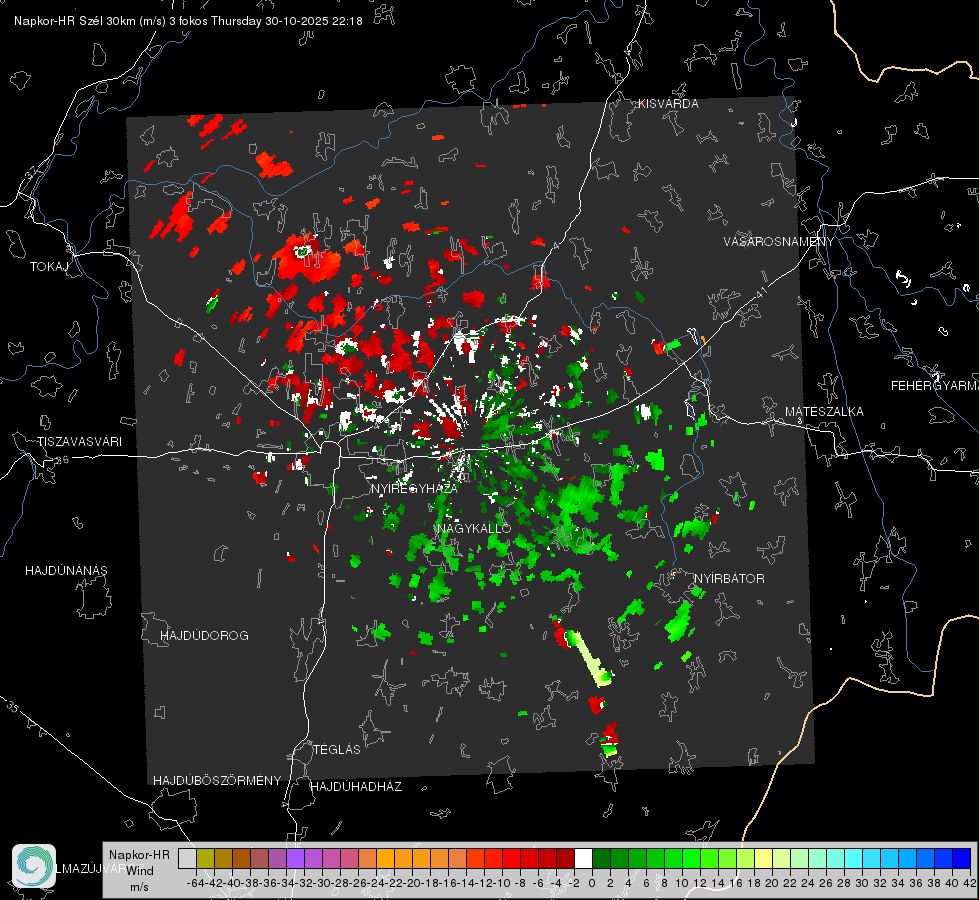Click the 0 value on the legend scale
This screenshot has width=979, height=900.
click(592, 883)
